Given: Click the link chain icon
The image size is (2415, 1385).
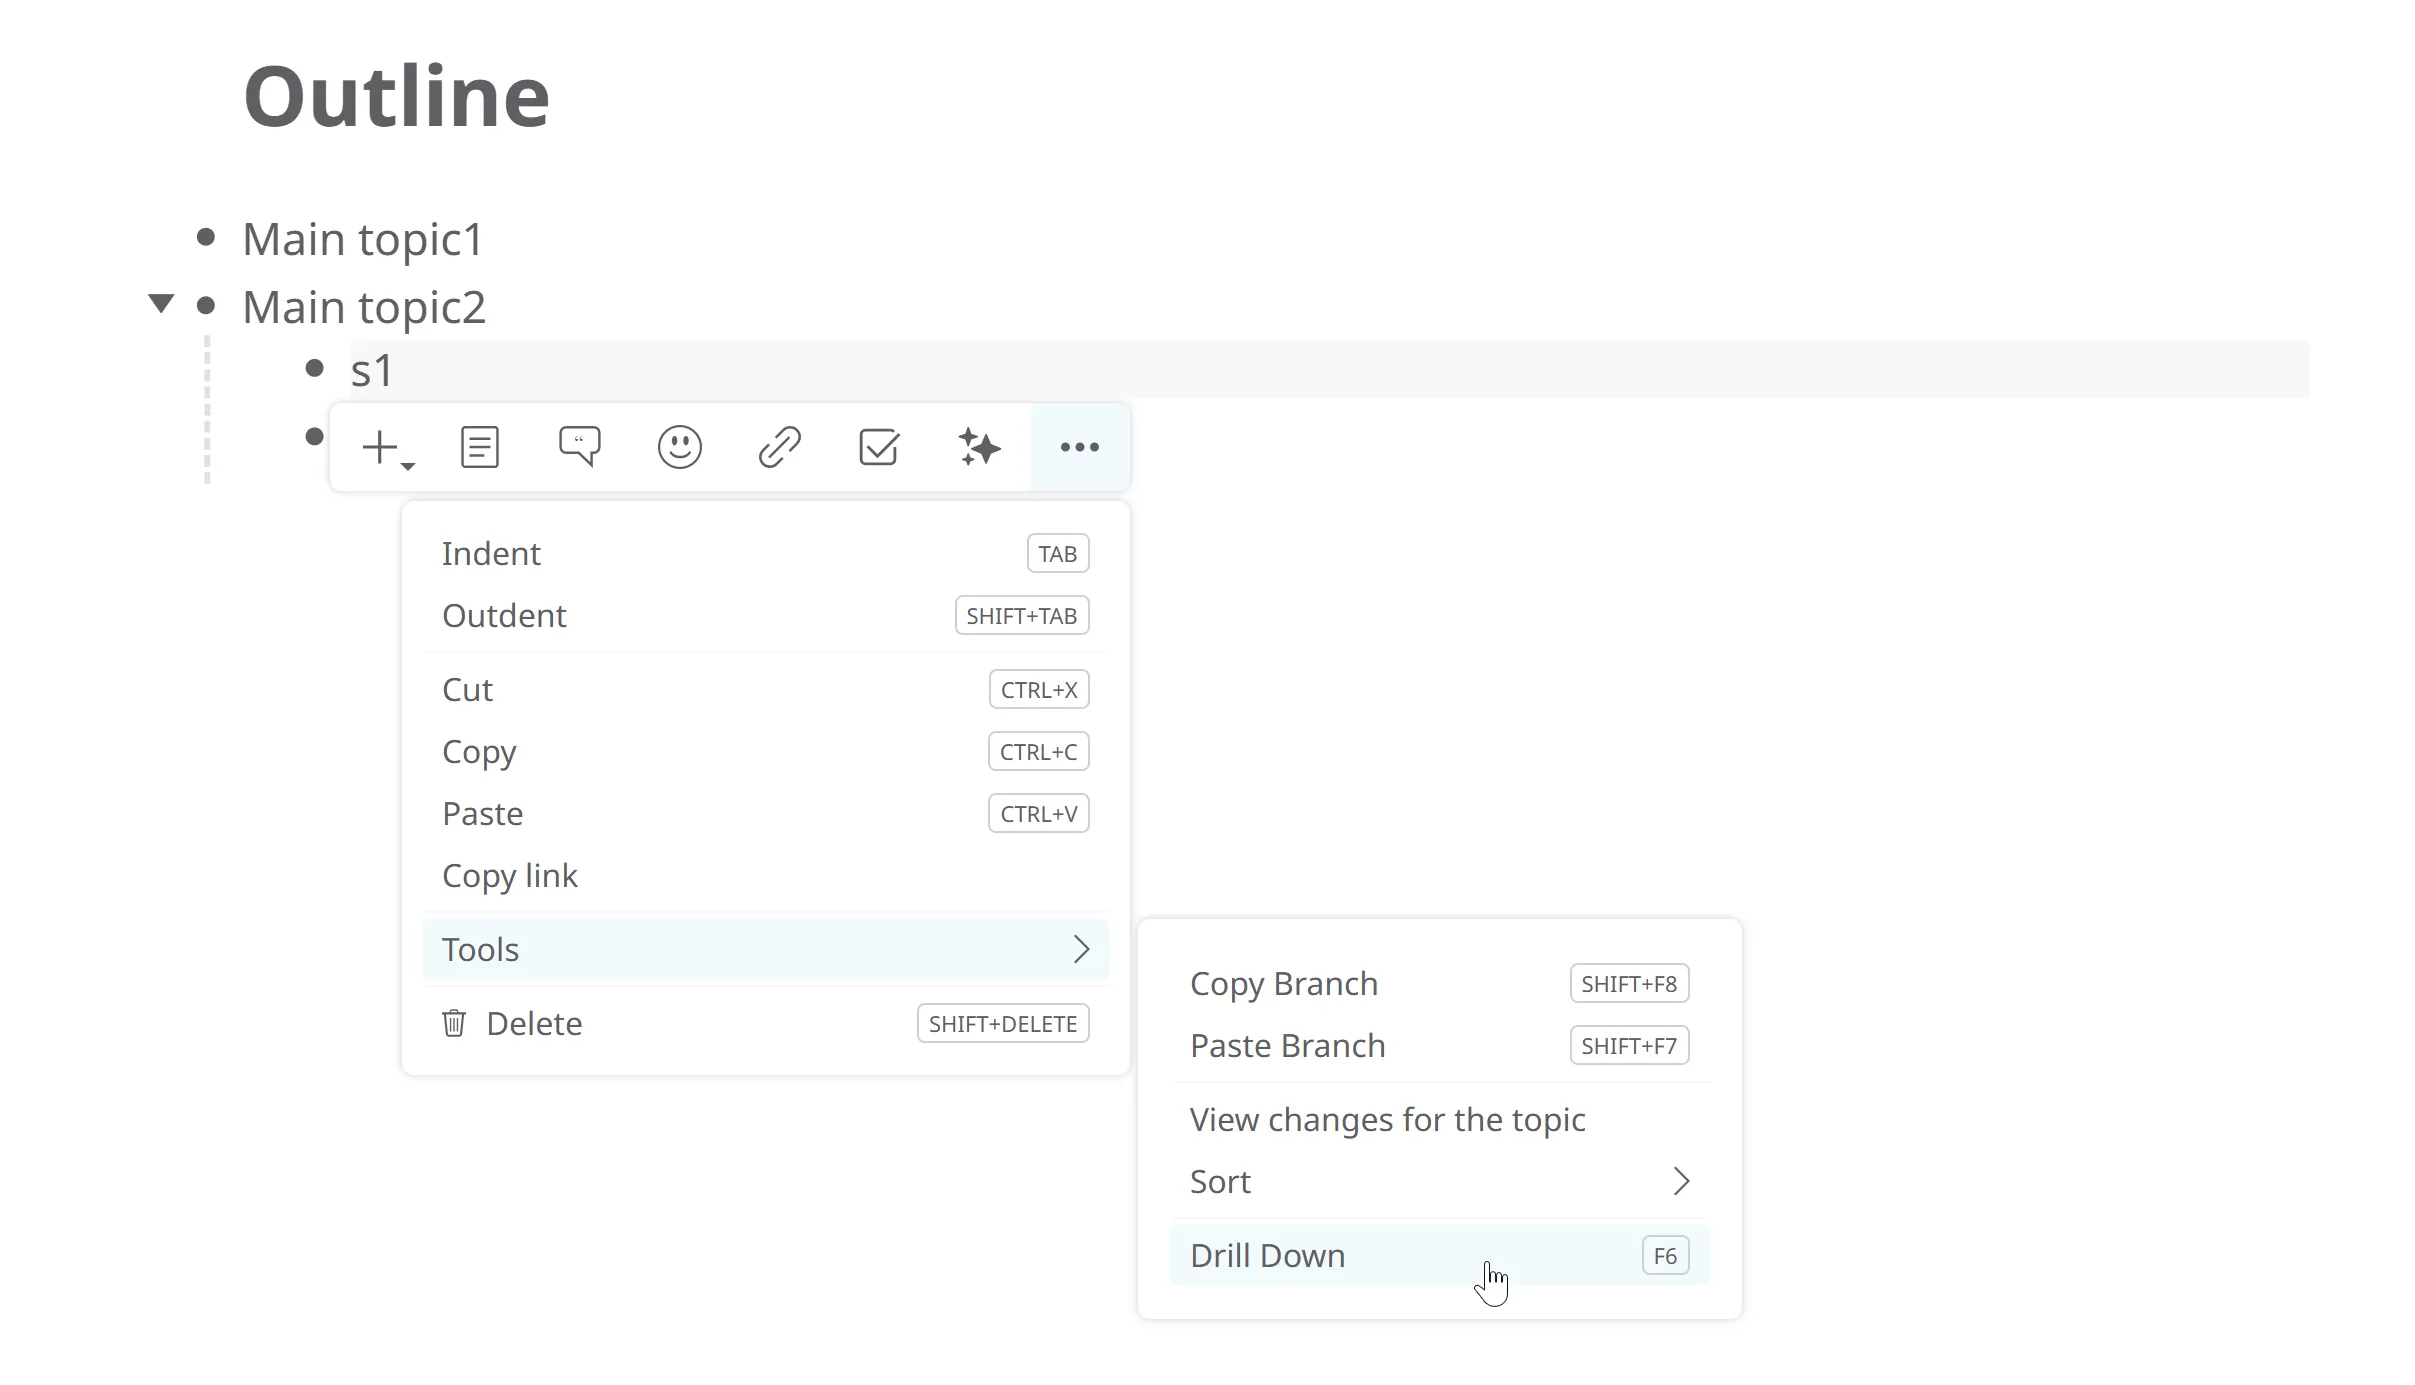Looking at the screenshot, I should coord(779,447).
